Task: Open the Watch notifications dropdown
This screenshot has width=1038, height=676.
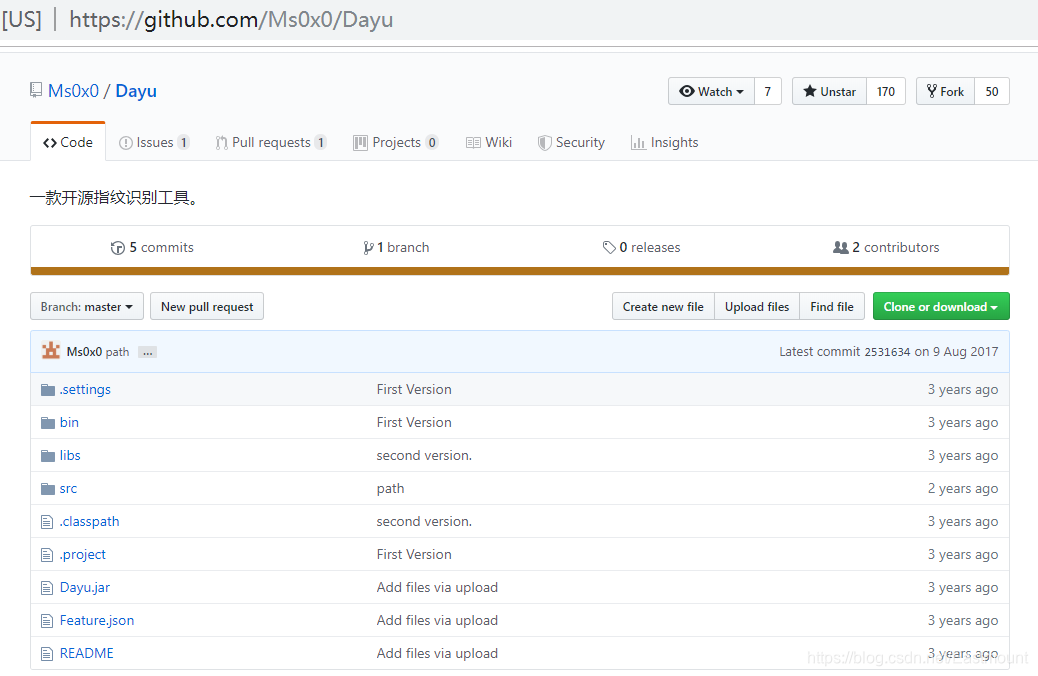Action: point(712,91)
